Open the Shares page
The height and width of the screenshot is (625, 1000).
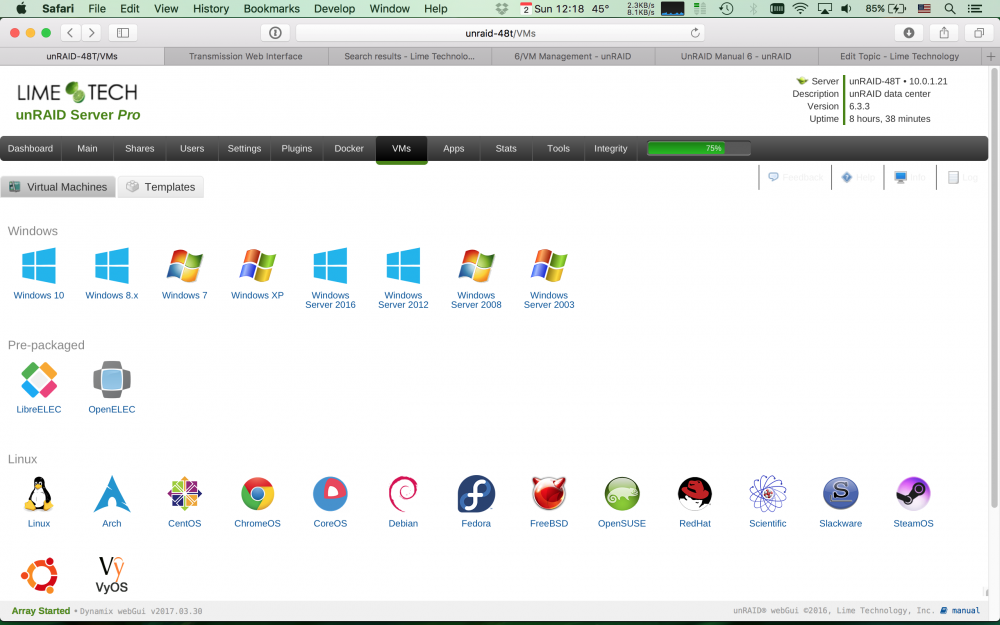click(x=140, y=149)
